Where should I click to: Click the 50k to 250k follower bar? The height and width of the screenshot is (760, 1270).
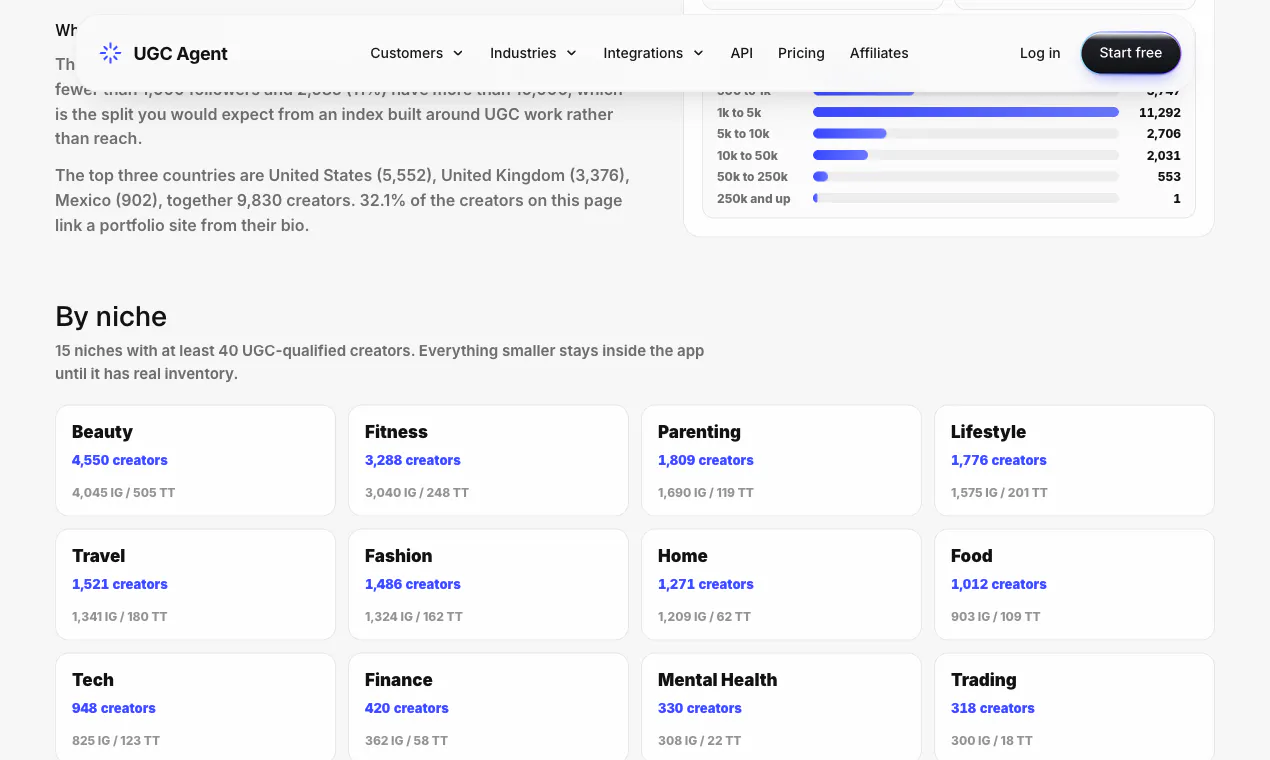pos(966,177)
